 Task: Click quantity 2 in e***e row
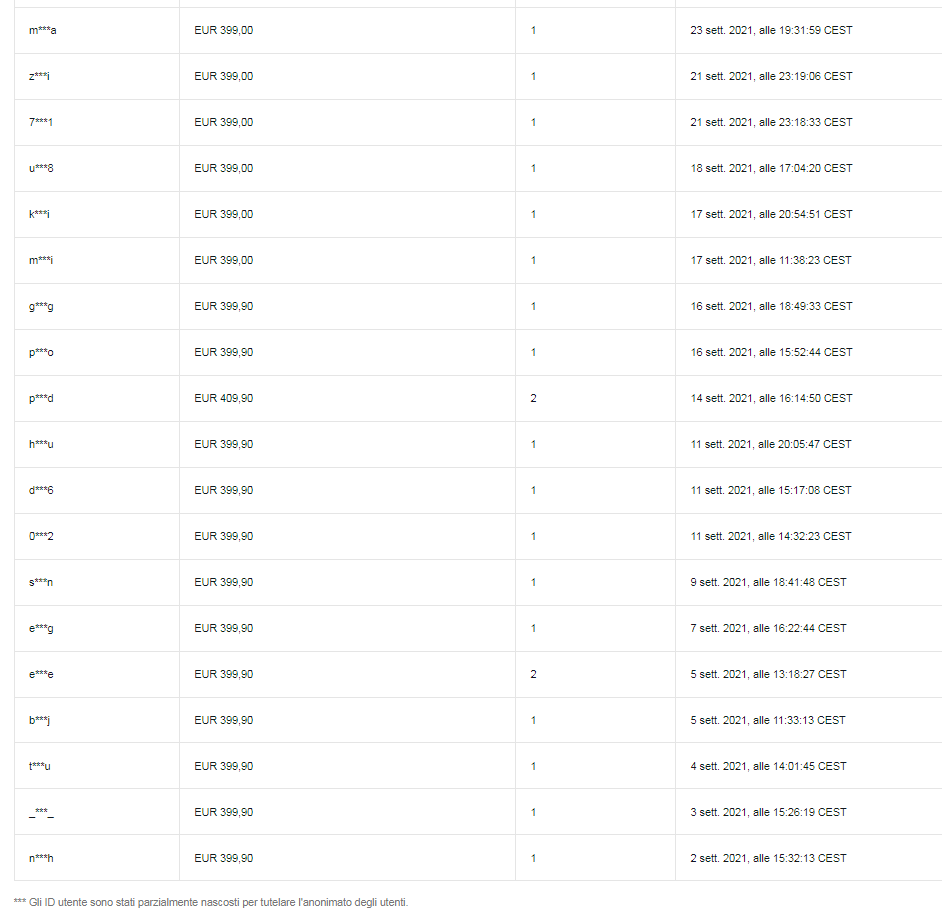coord(533,674)
